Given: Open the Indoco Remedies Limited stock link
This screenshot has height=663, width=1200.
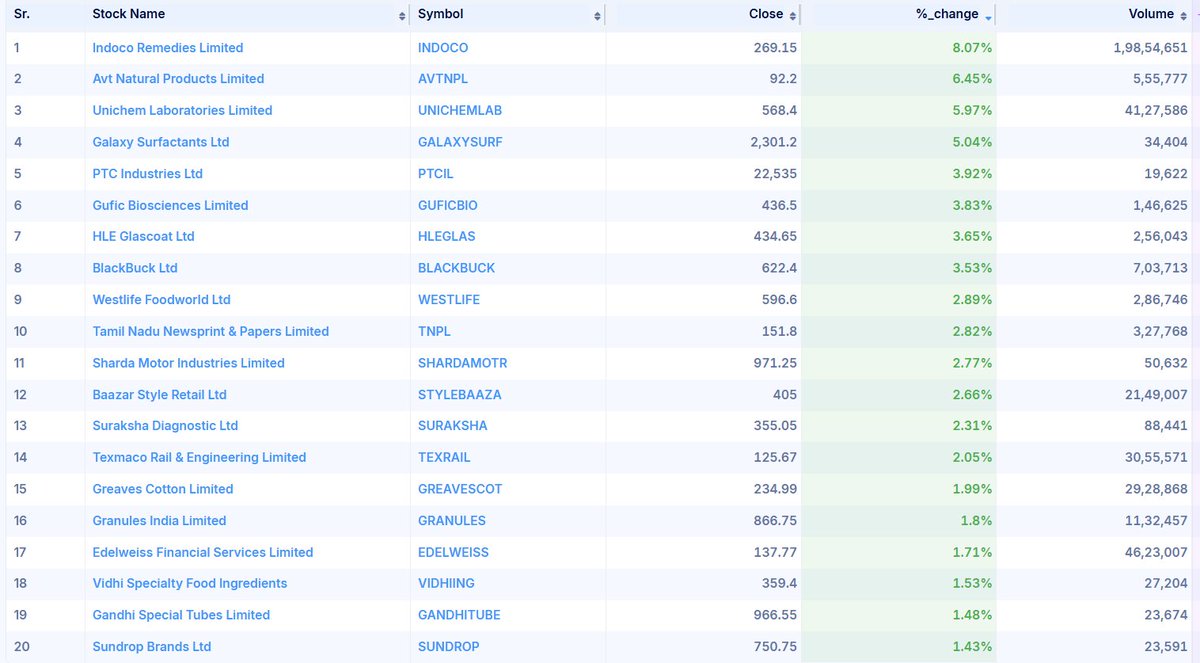Looking at the screenshot, I should [168, 47].
